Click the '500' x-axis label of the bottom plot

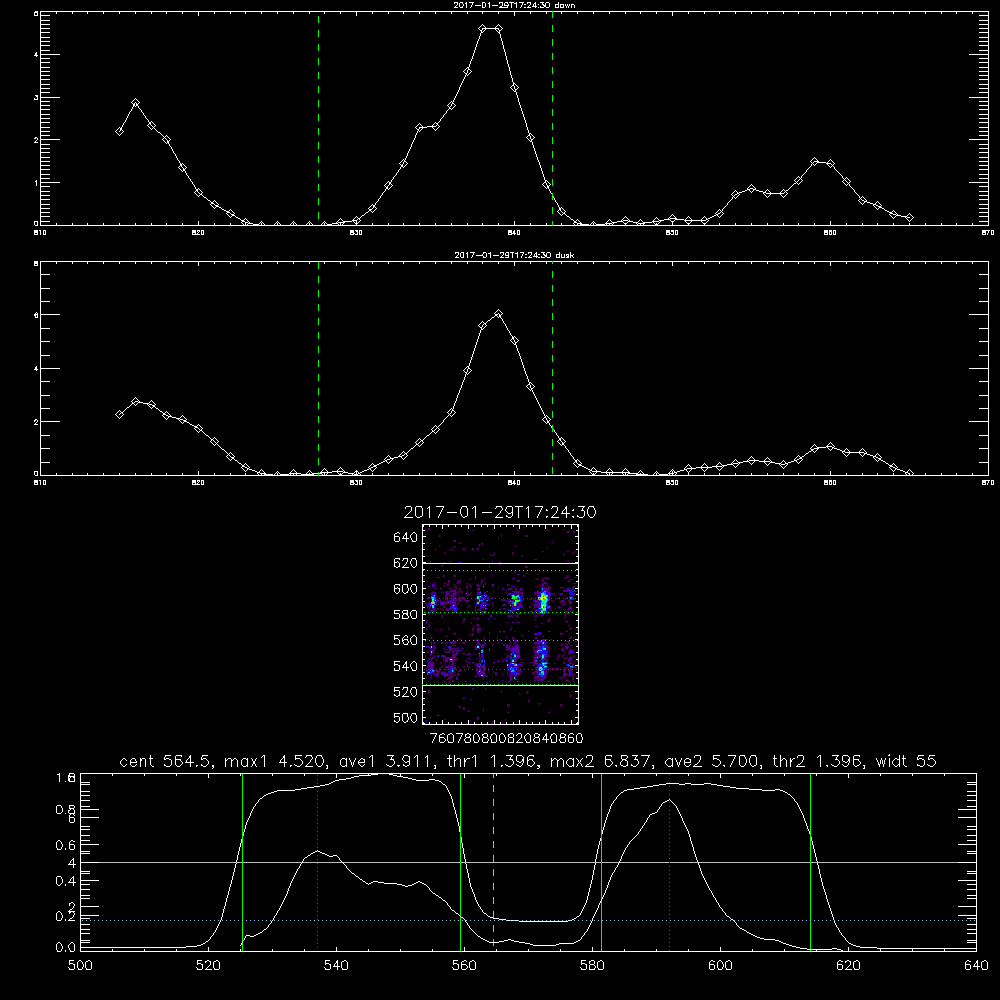(80, 966)
